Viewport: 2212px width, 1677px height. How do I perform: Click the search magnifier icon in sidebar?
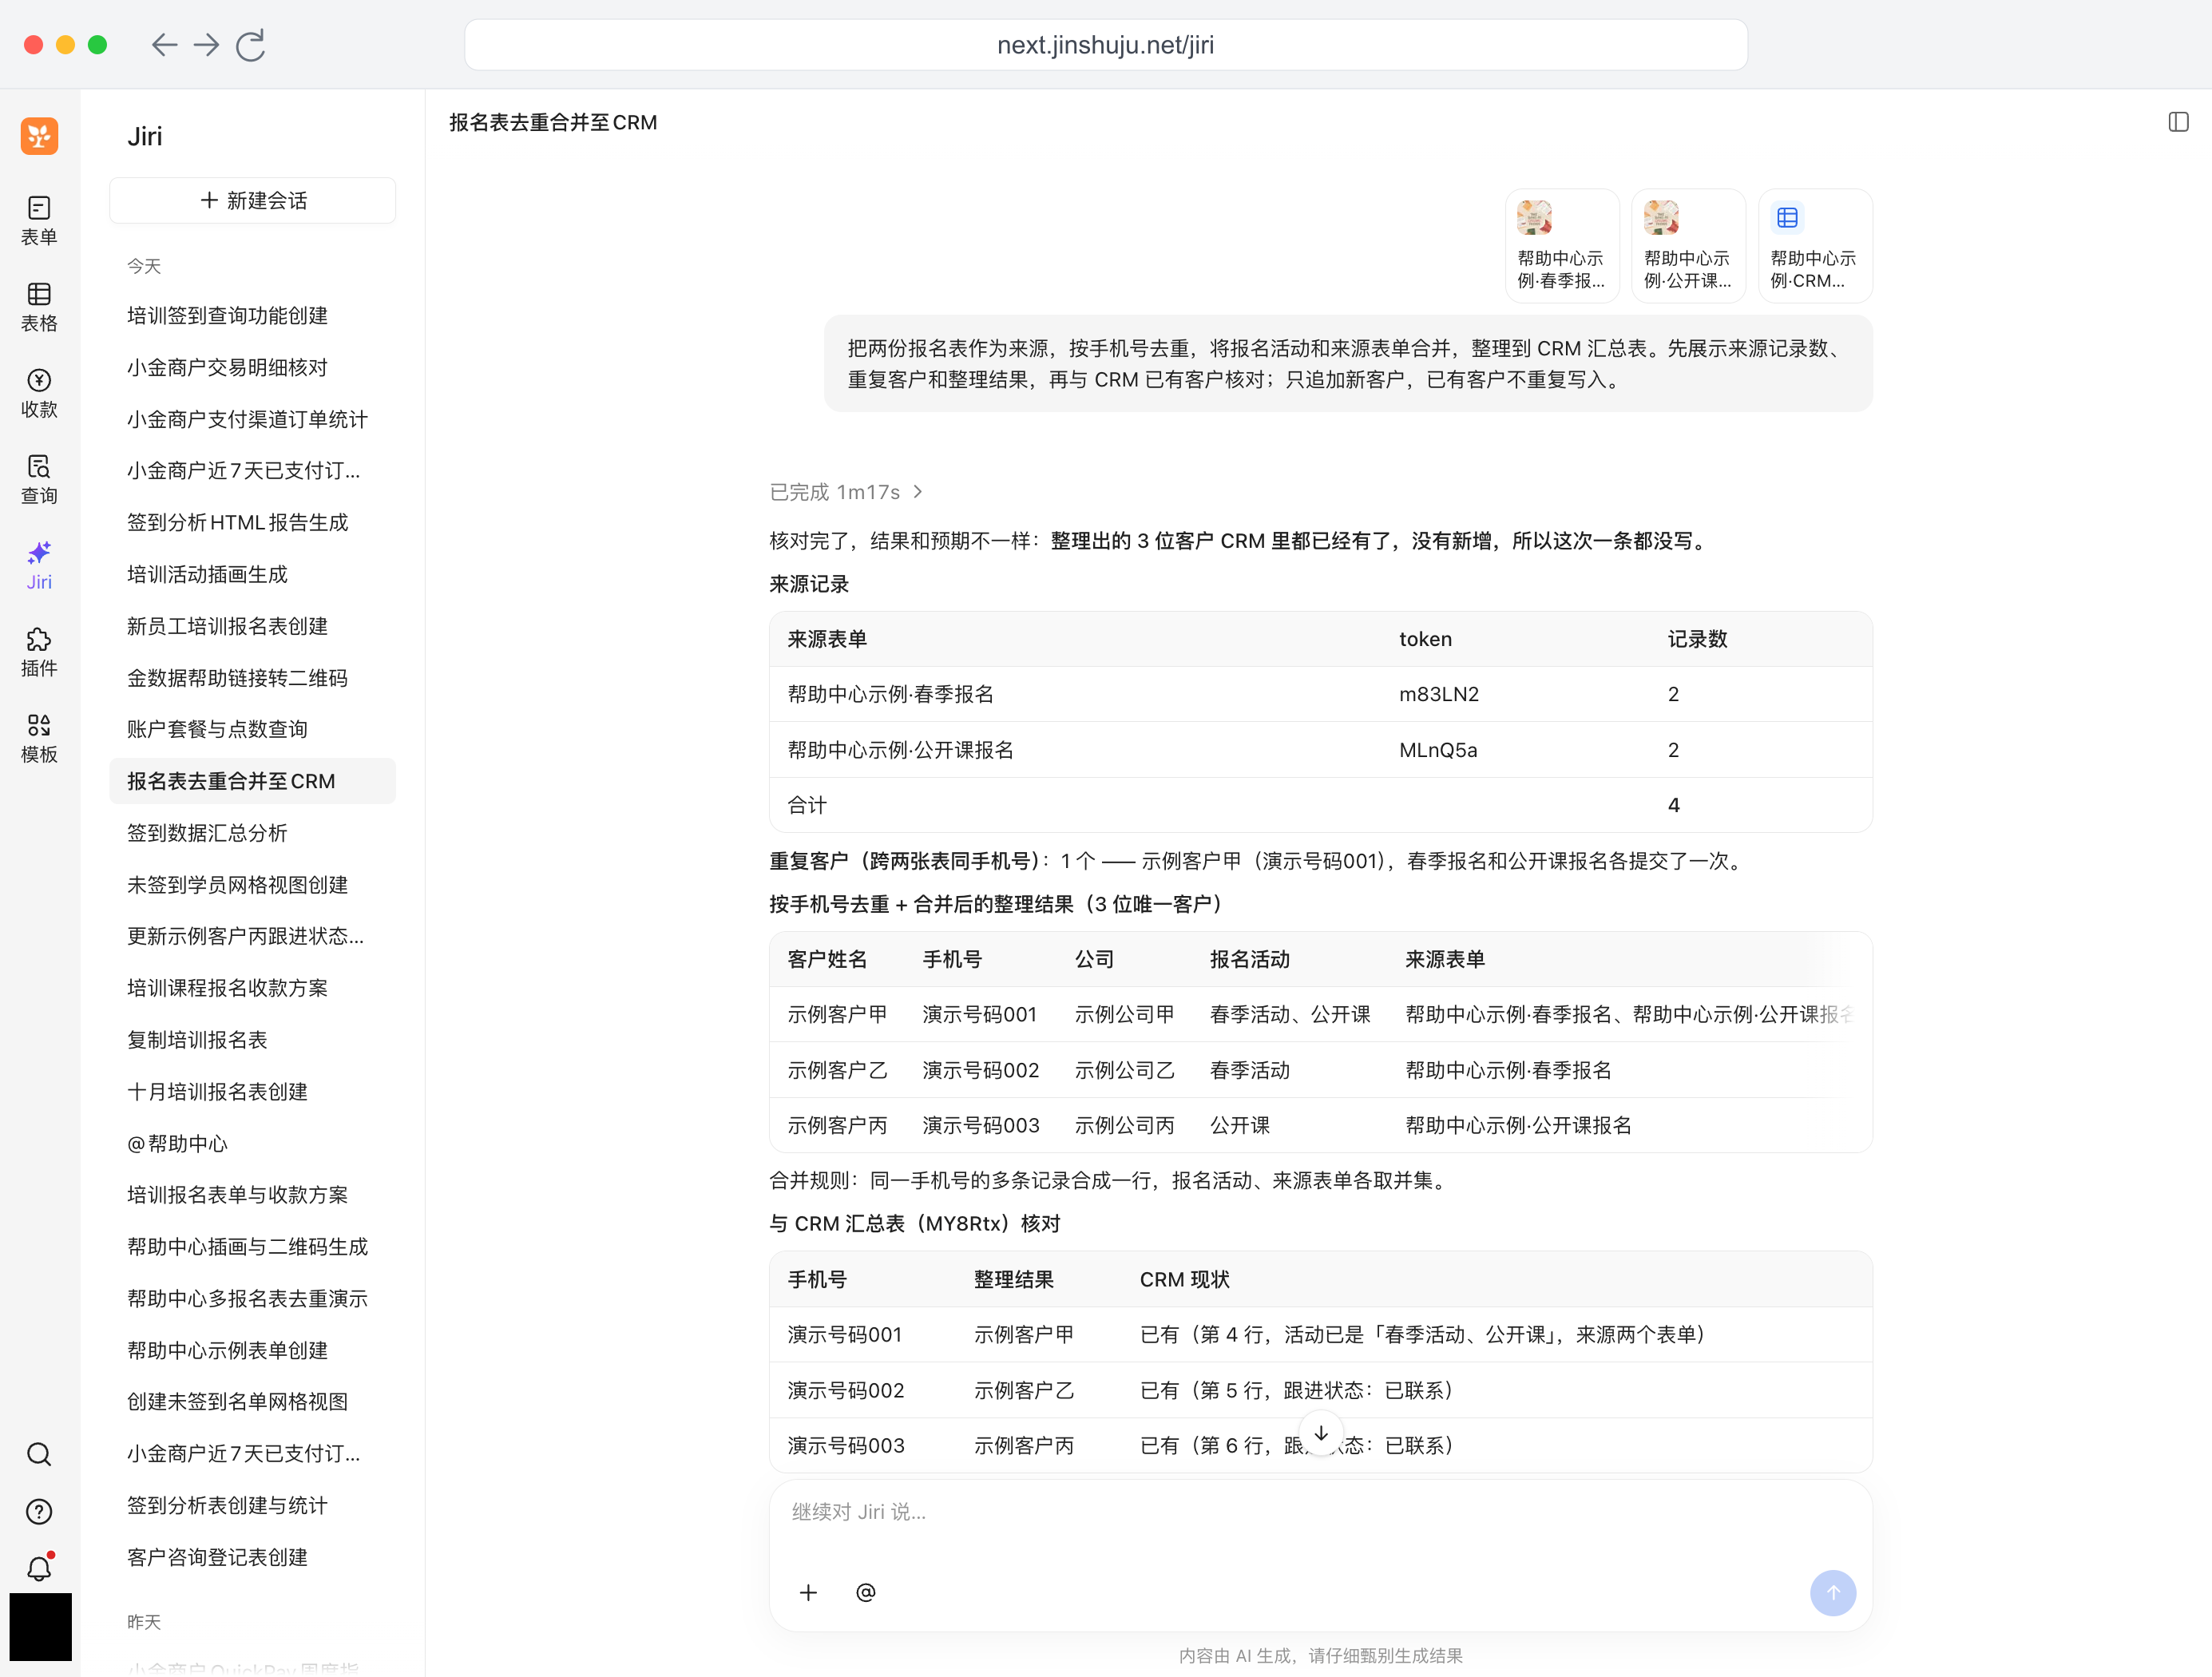pos(39,1453)
